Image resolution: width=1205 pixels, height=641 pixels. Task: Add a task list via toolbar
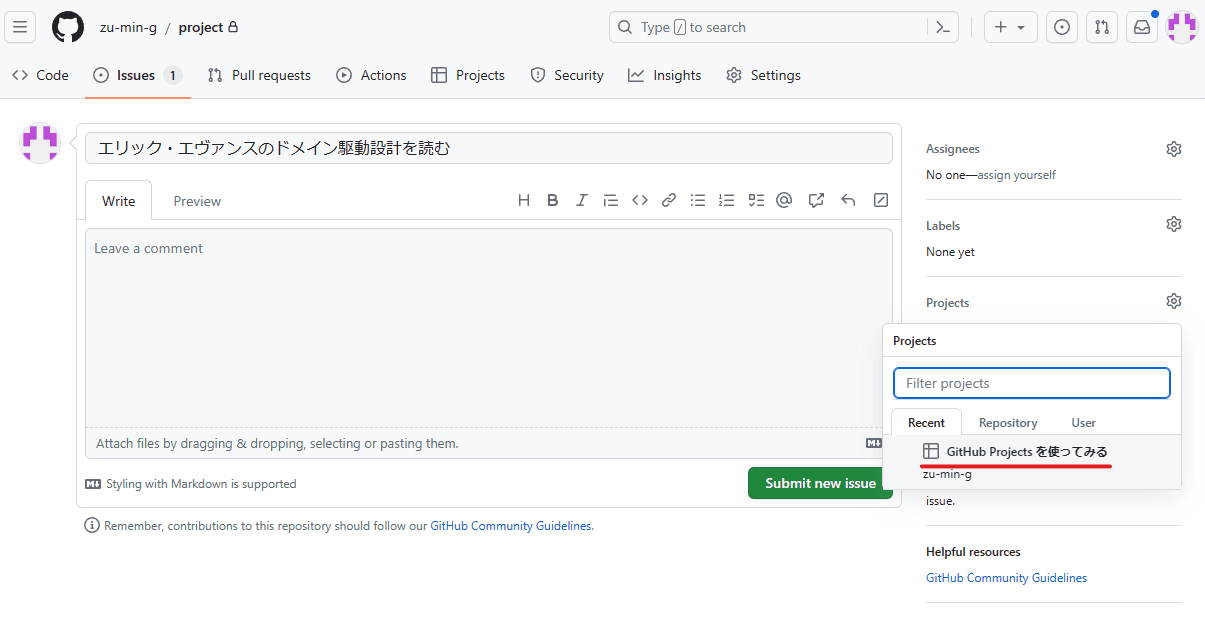point(756,200)
